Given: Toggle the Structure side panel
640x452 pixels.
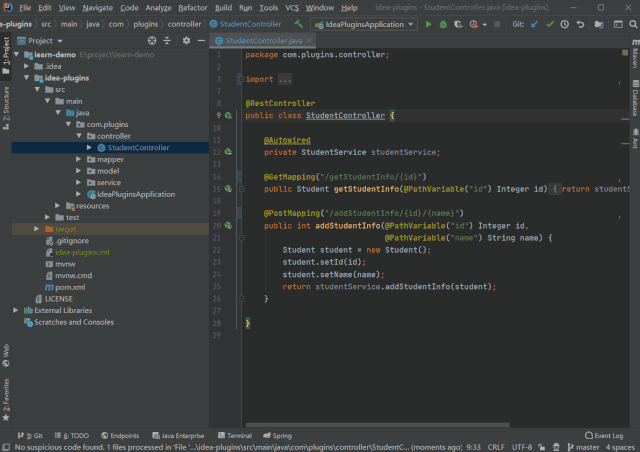Looking at the screenshot, I should pyautogui.click(x=5, y=103).
